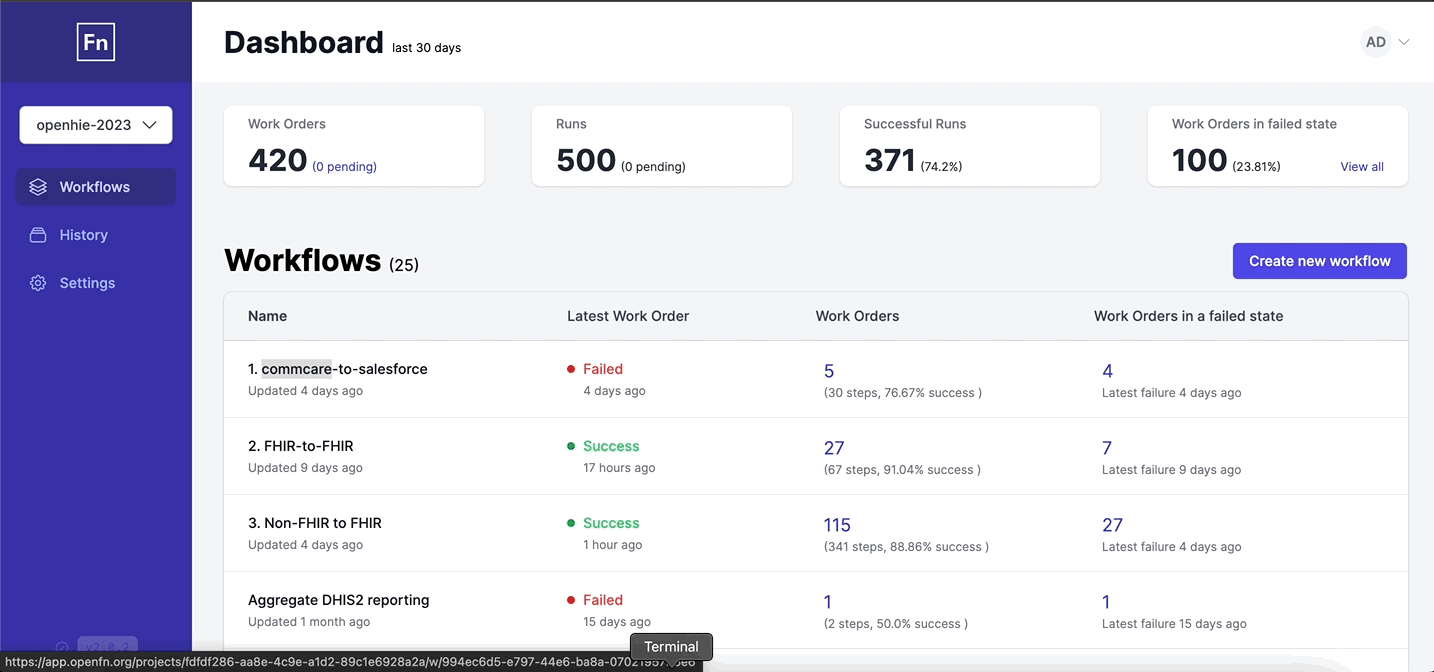Click the AD user avatar
This screenshot has width=1434, height=672.
pyautogui.click(x=1376, y=42)
